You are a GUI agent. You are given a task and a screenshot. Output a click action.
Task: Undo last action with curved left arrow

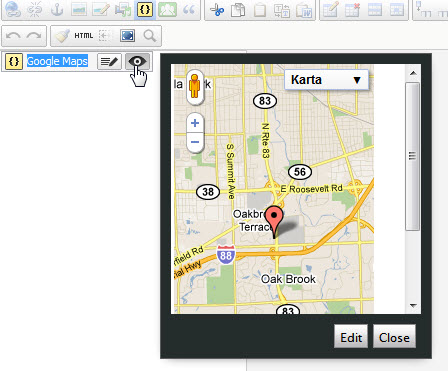14,36
